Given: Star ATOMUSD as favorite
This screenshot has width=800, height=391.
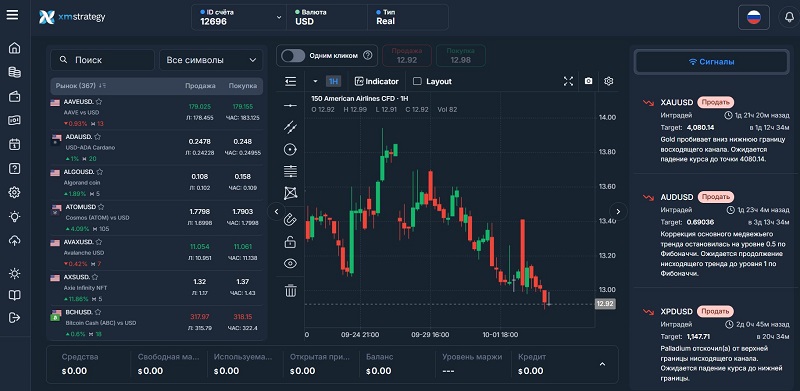Looking at the screenshot, I should [x=101, y=207].
